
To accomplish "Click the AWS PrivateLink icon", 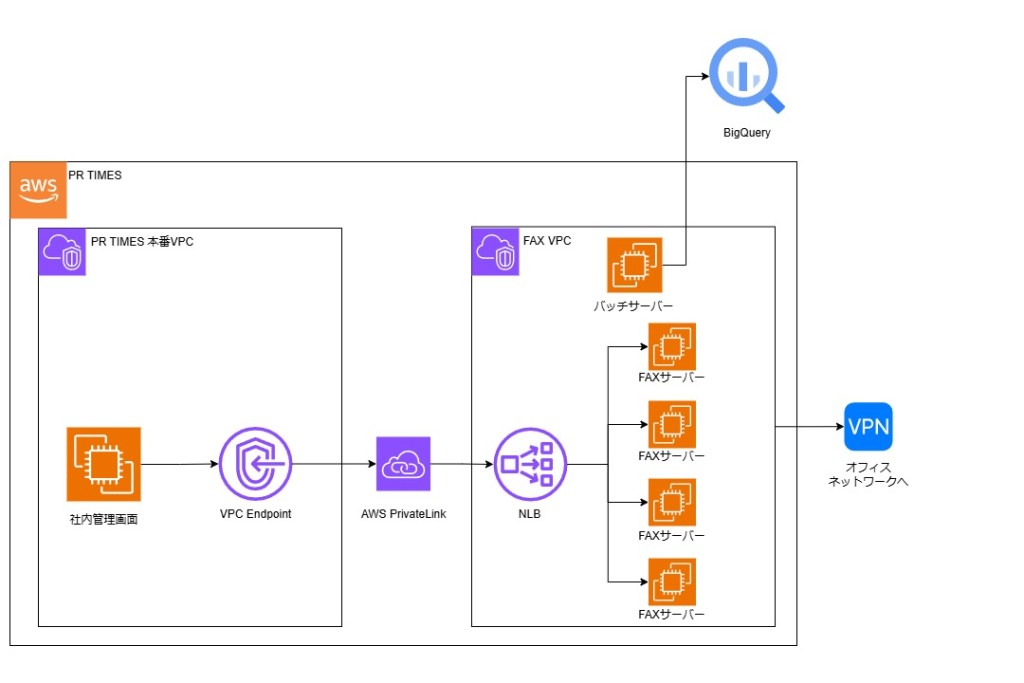I will point(403,464).
